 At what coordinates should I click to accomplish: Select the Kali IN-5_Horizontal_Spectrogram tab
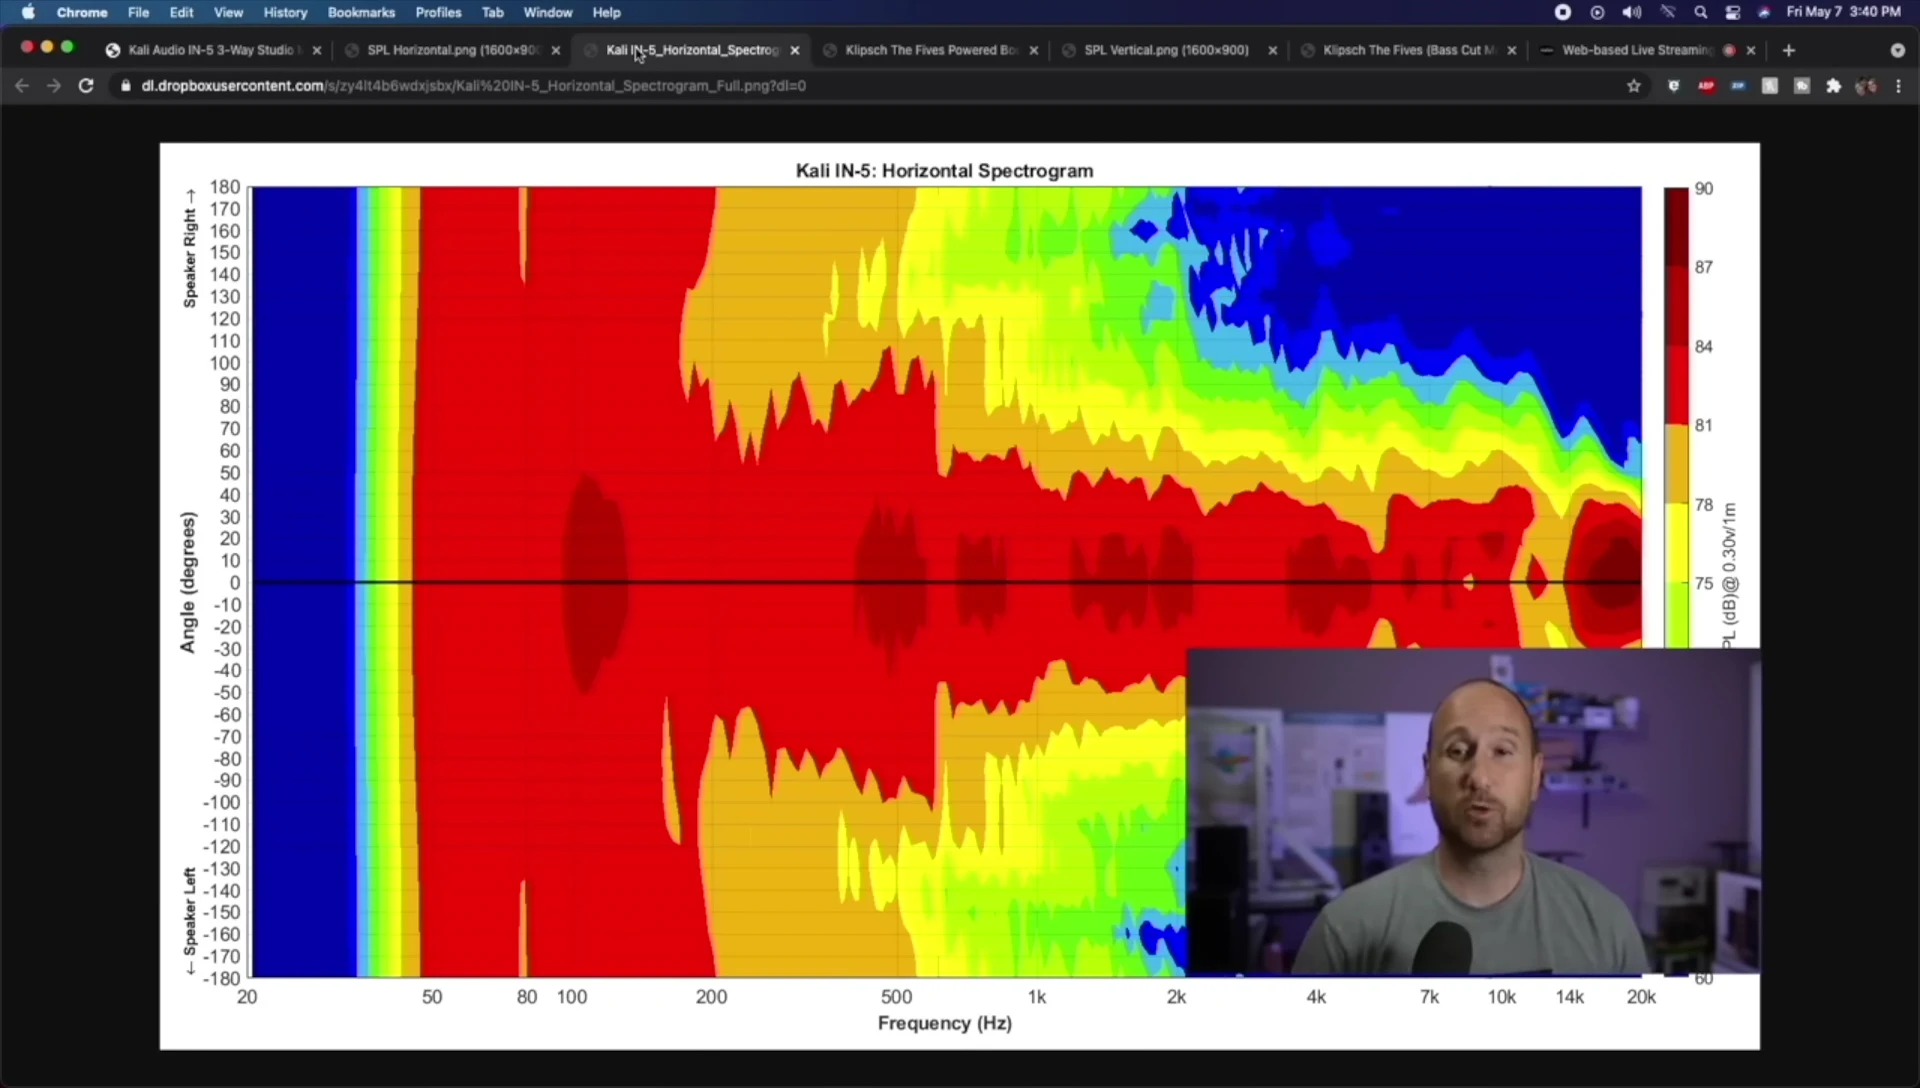[x=692, y=50]
